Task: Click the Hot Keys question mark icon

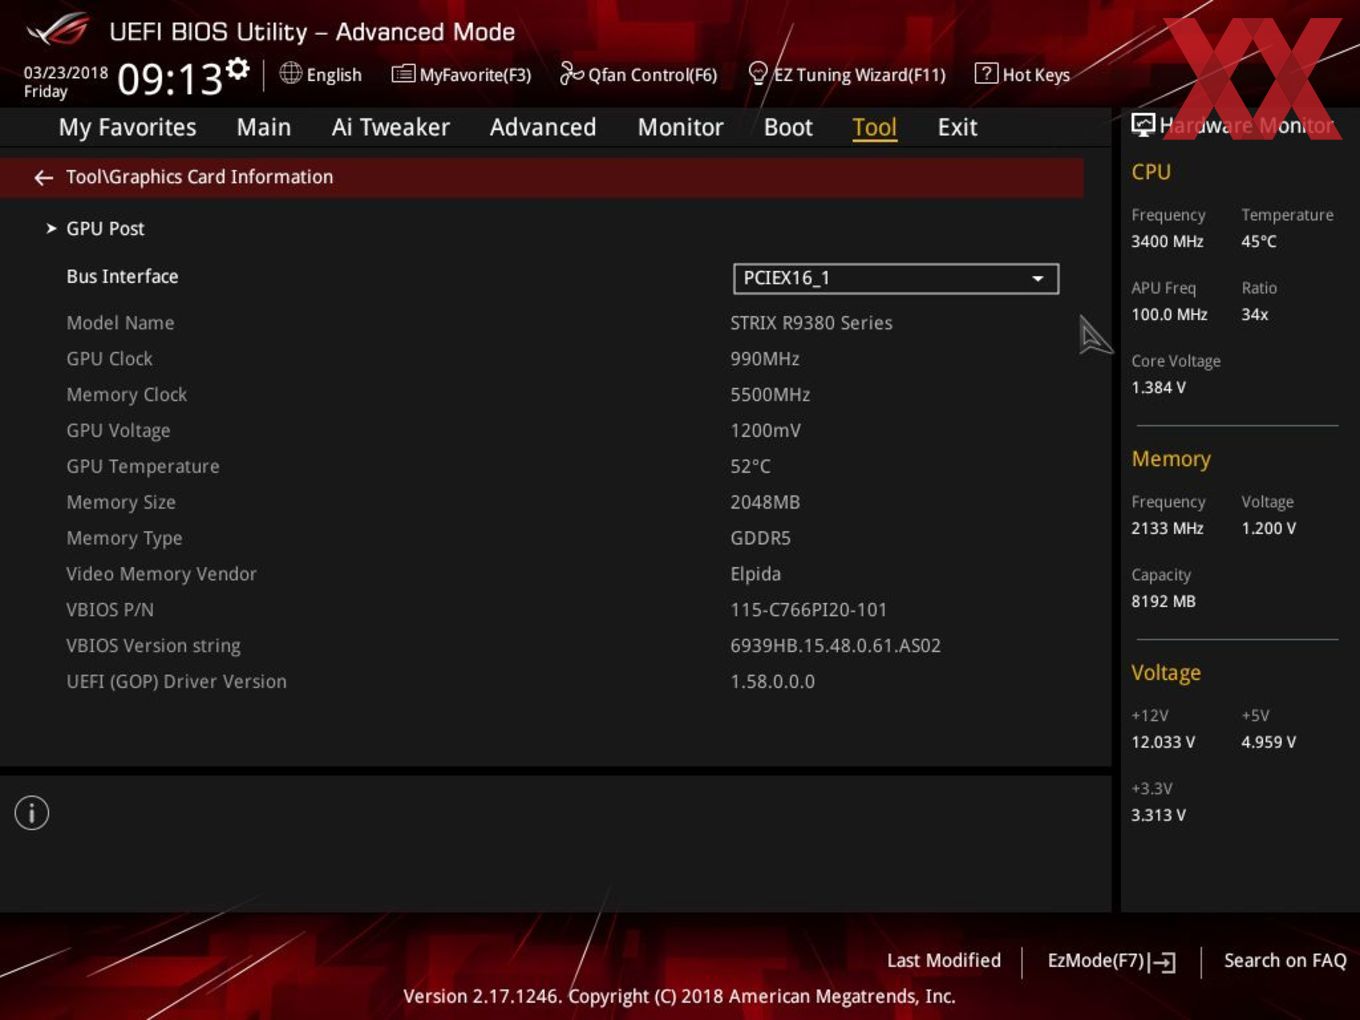Action: pyautogui.click(x=986, y=73)
